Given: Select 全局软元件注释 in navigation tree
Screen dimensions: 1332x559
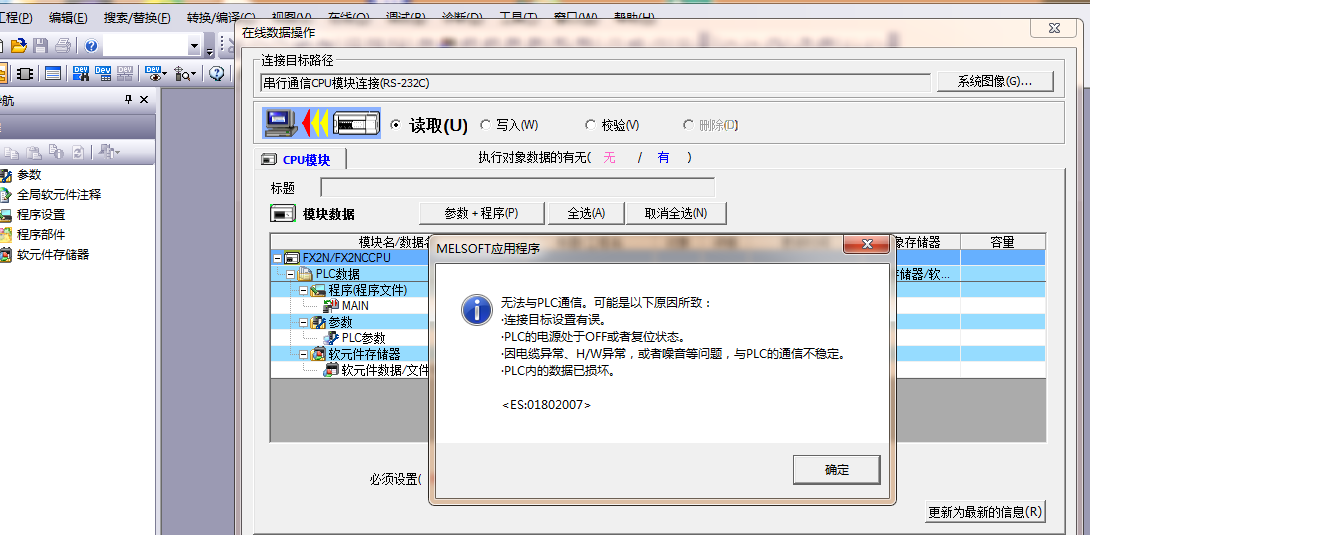Looking at the screenshot, I should tap(59, 195).
